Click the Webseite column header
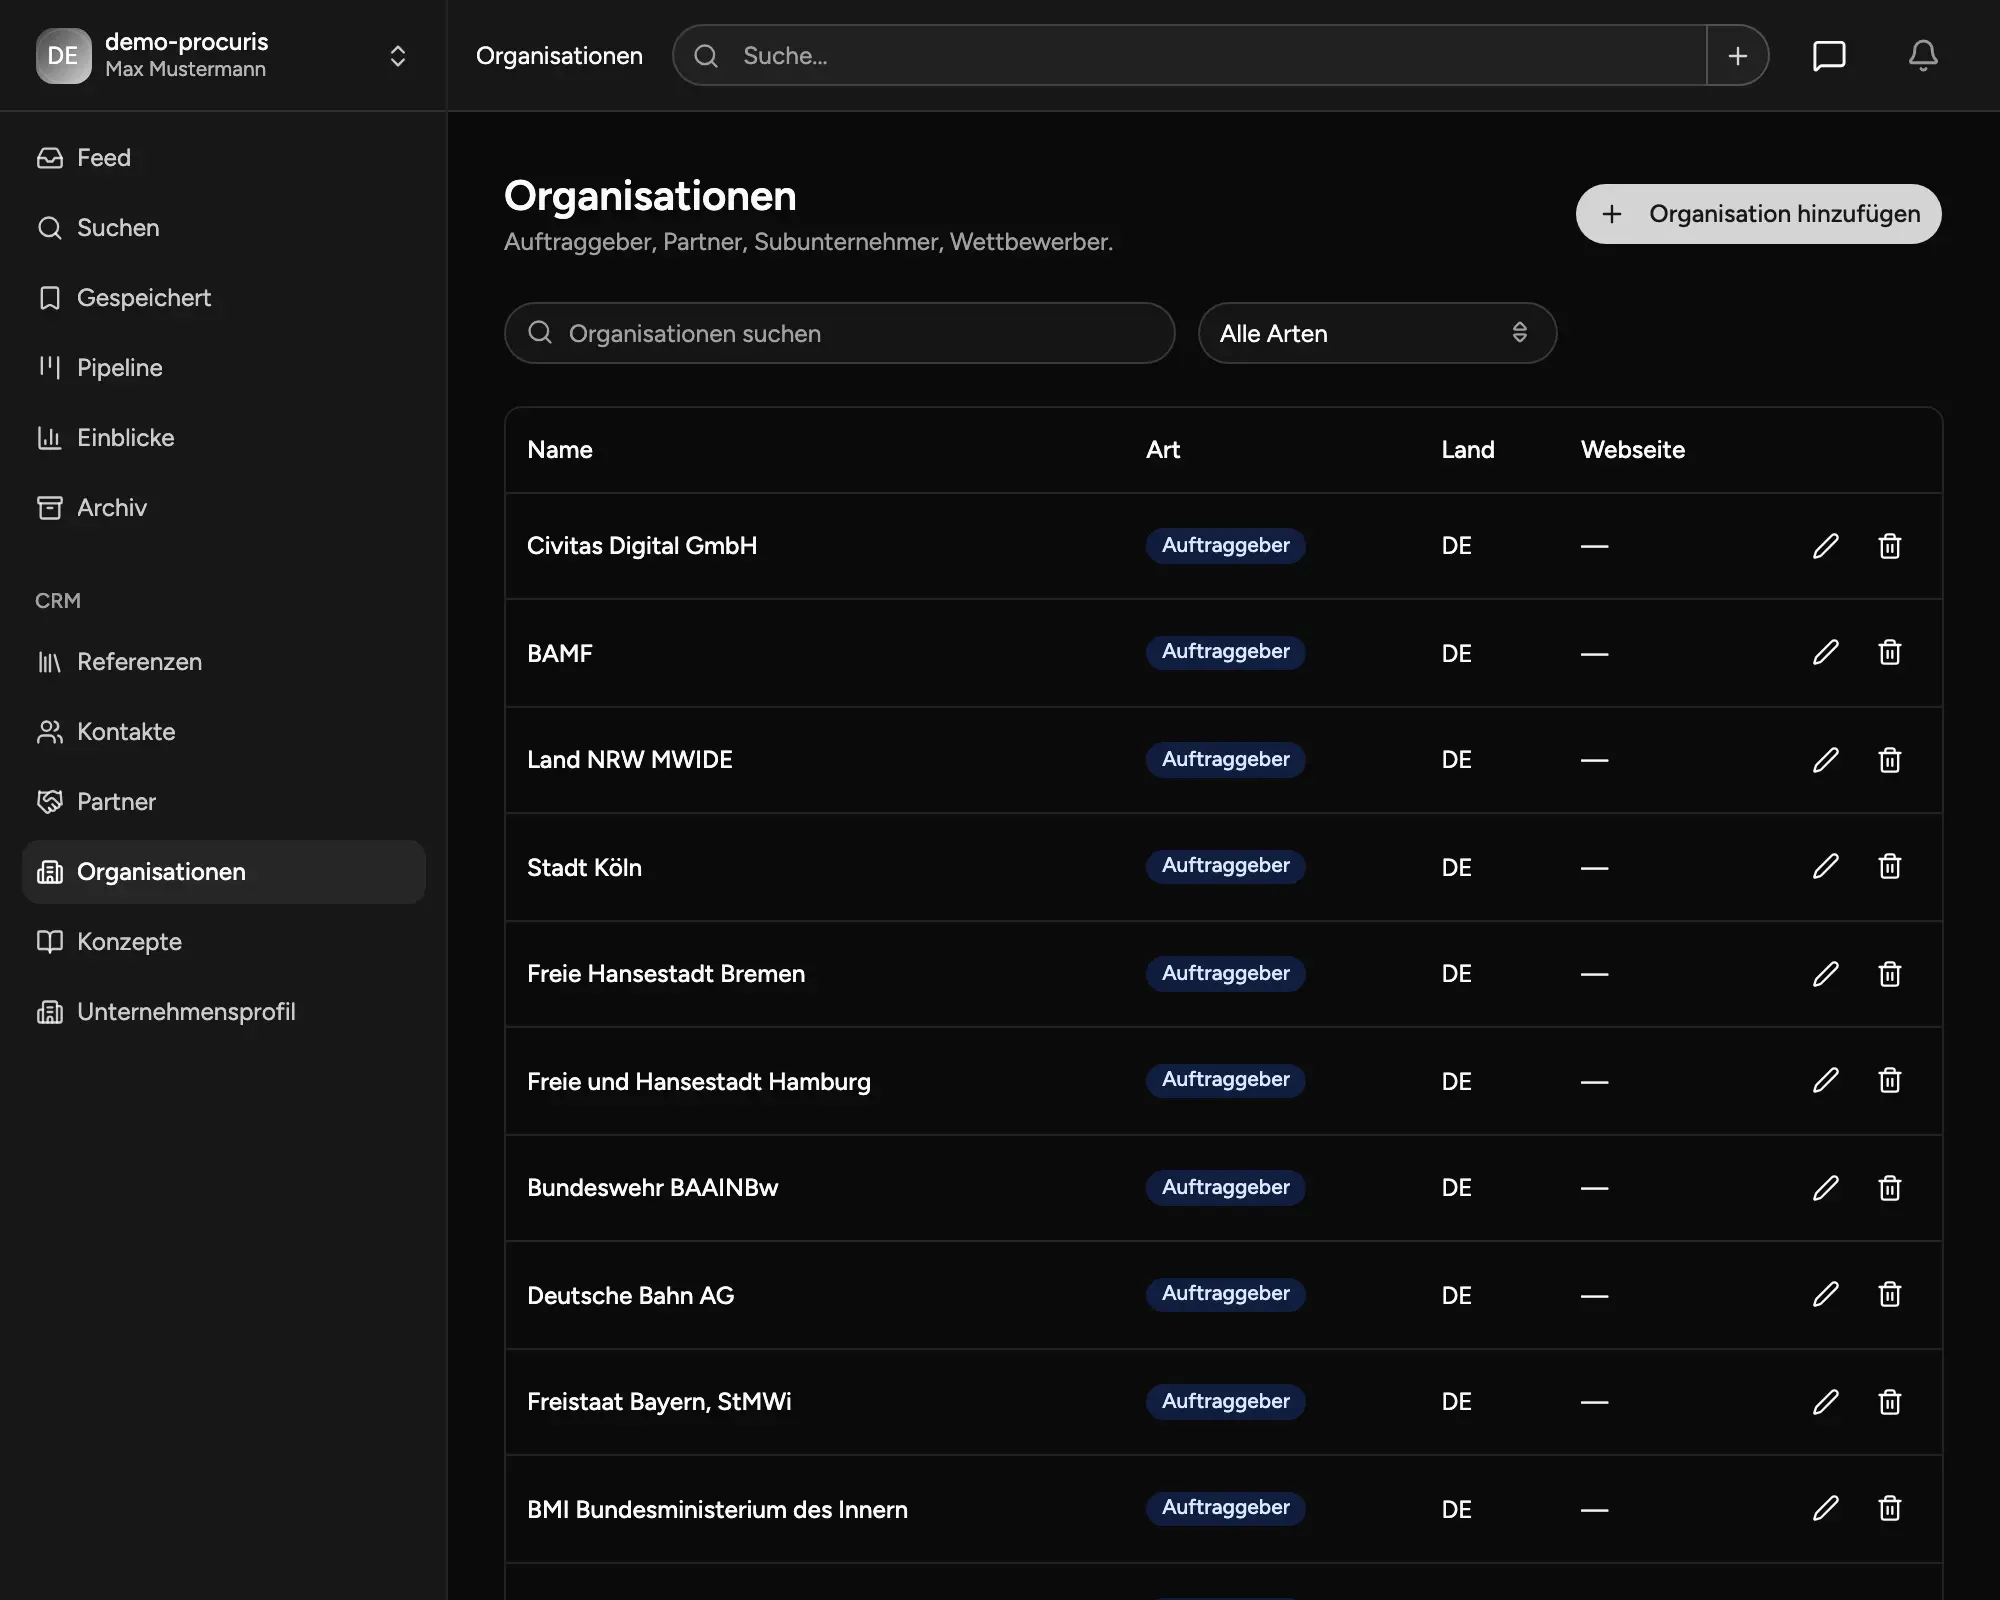This screenshot has width=2000, height=1600. pyautogui.click(x=1633, y=450)
